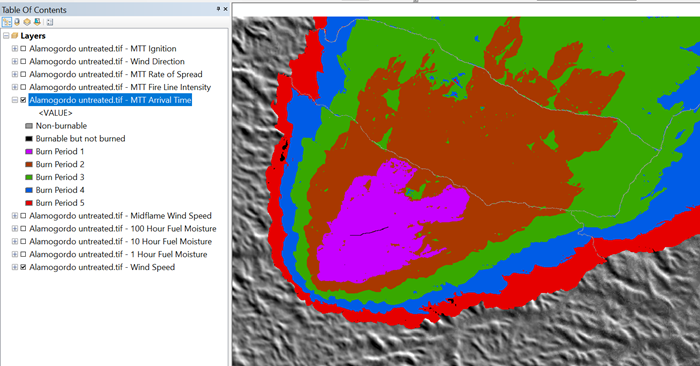Image resolution: width=700 pixels, height=366 pixels.
Task: Expand the MTT Ignition layer
Action: click(15, 49)
